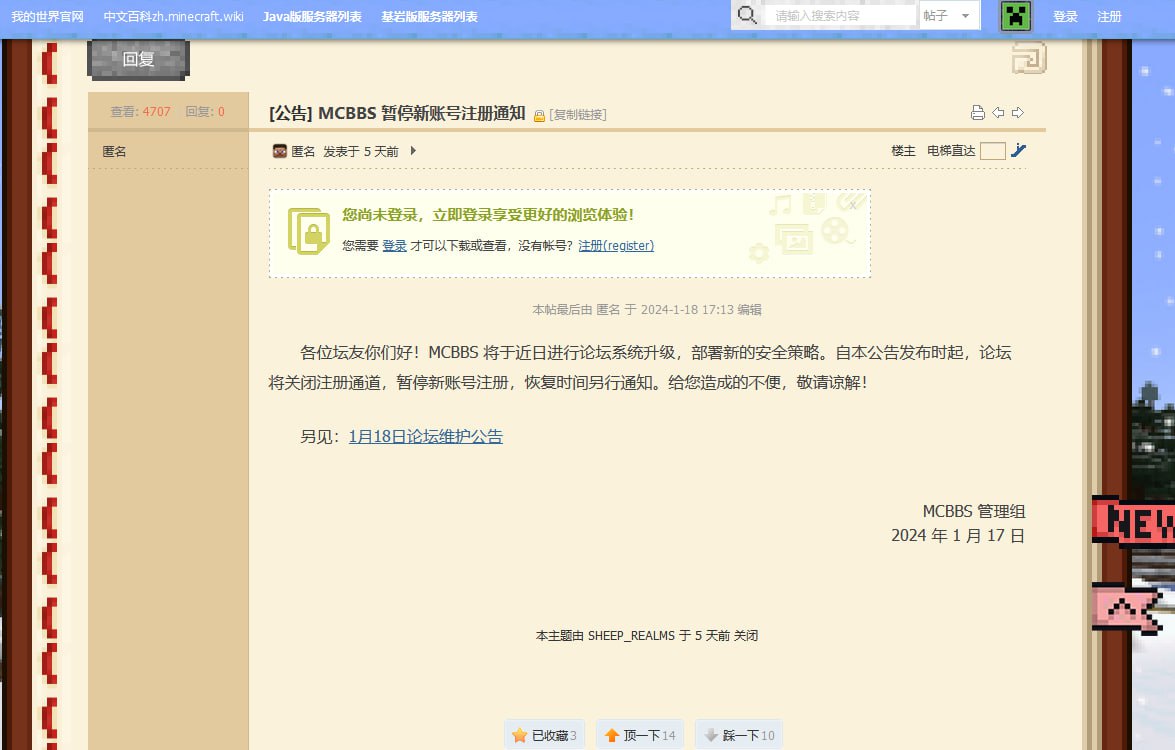Click the lock icon beside the thread title

tap(539, 115)
